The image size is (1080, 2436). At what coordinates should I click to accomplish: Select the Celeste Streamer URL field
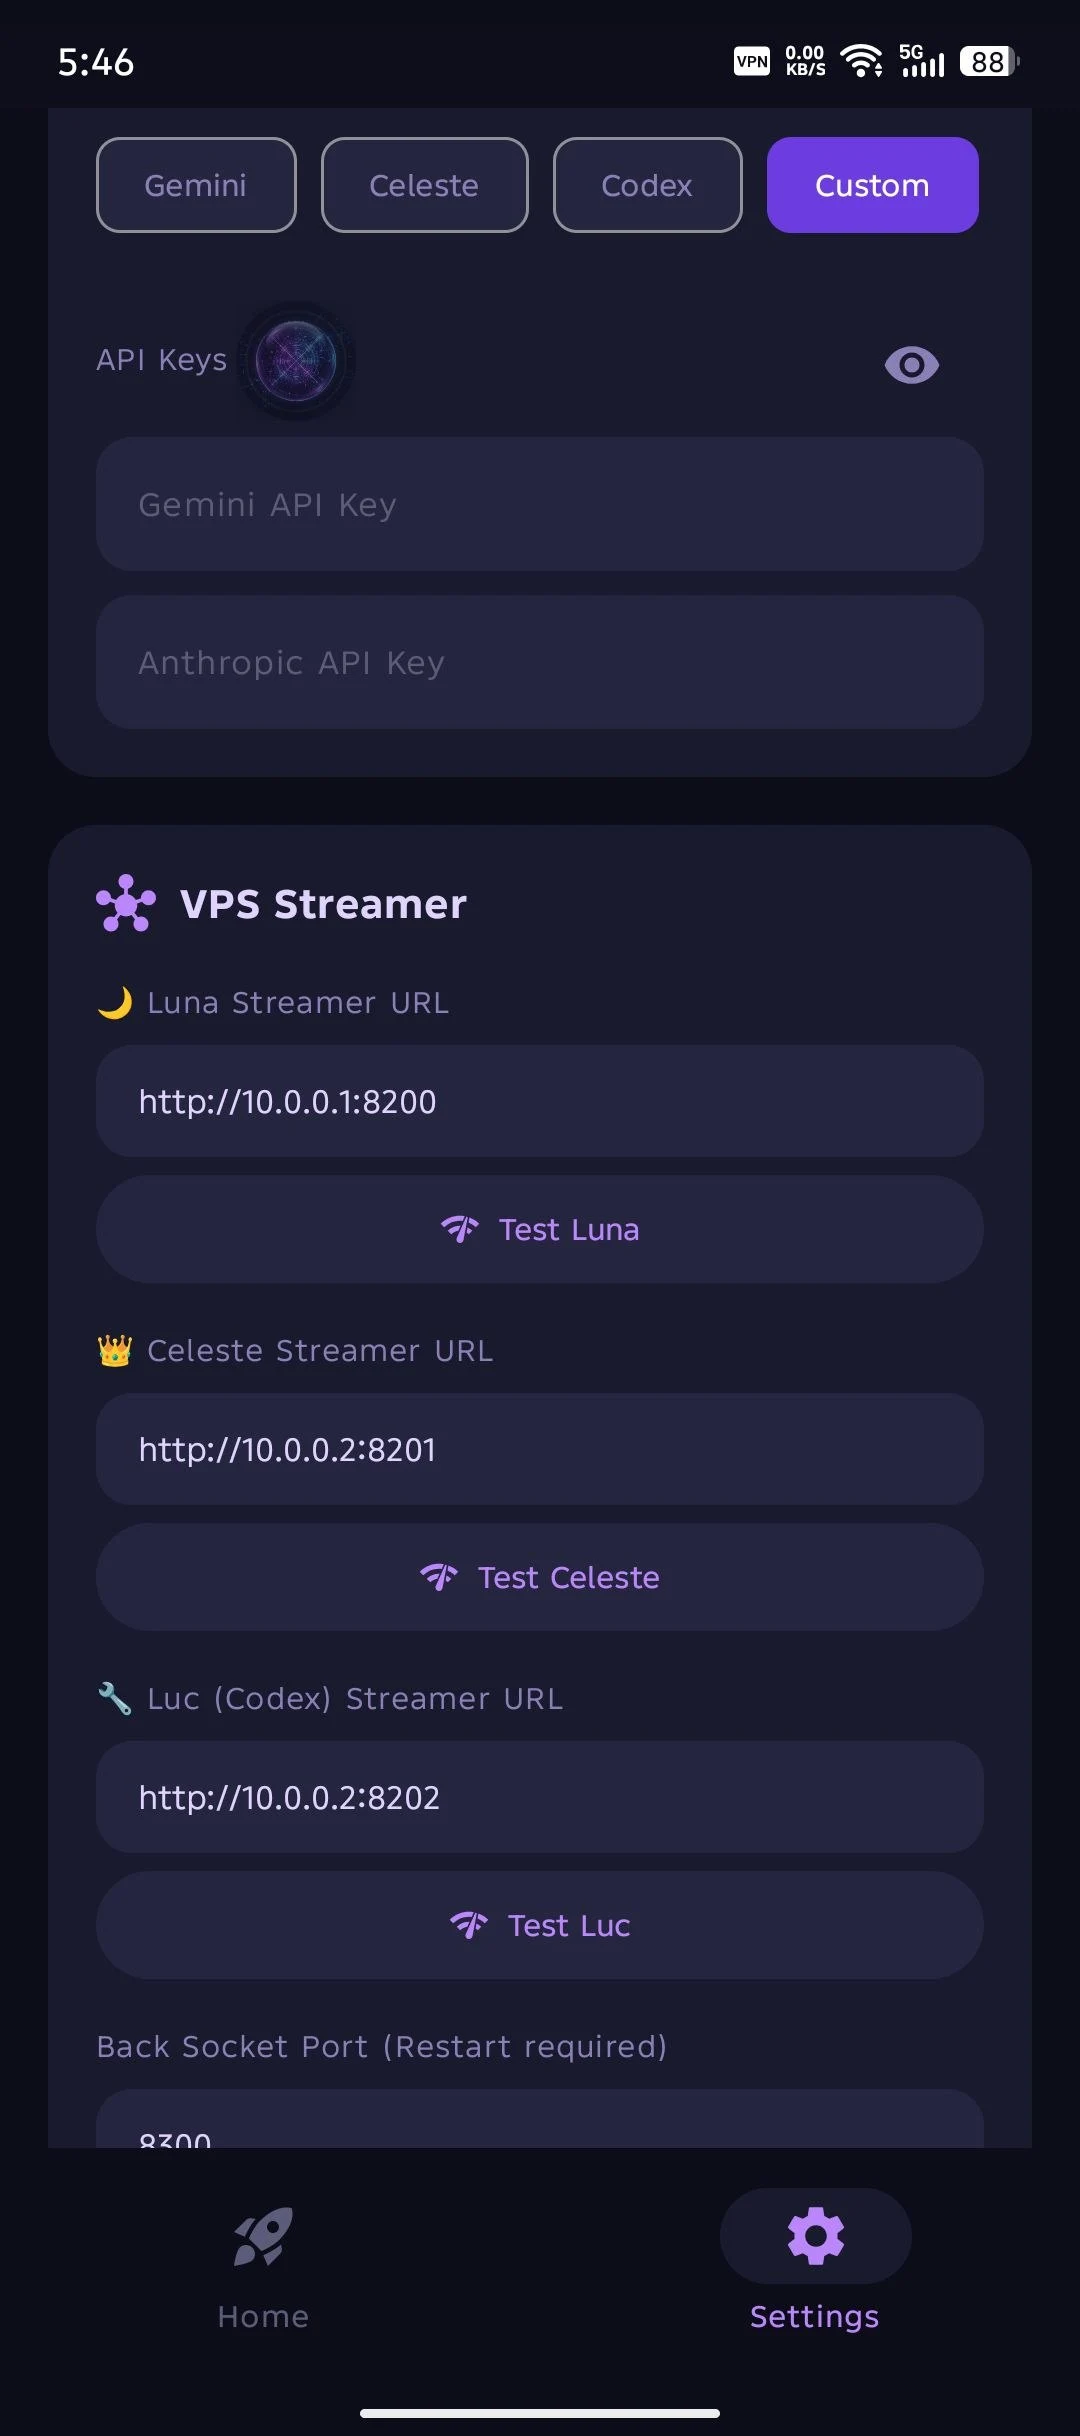click(x=540, y=1449)
